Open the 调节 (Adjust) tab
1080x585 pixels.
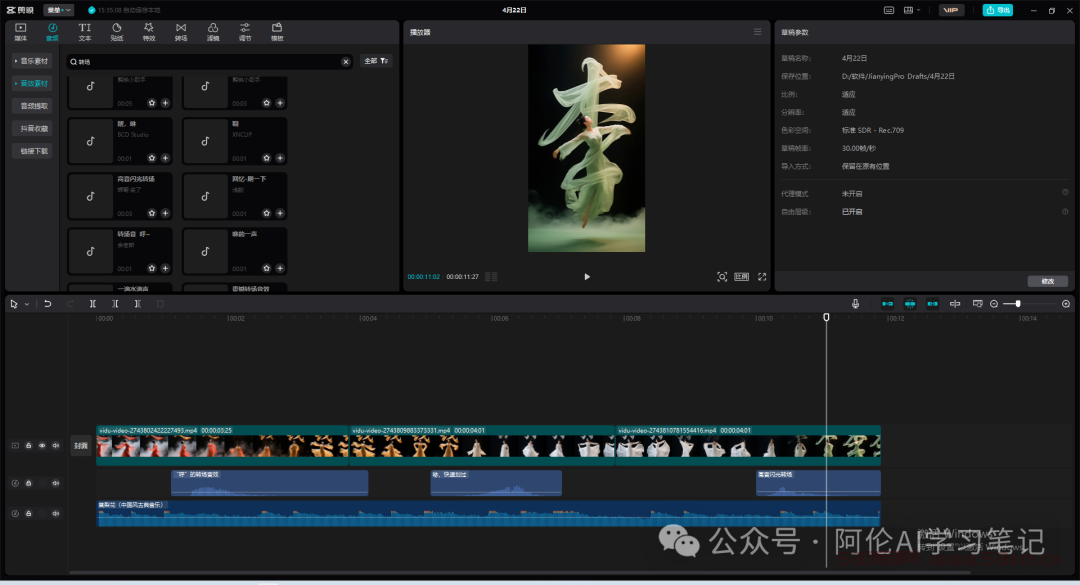point(245,32)
